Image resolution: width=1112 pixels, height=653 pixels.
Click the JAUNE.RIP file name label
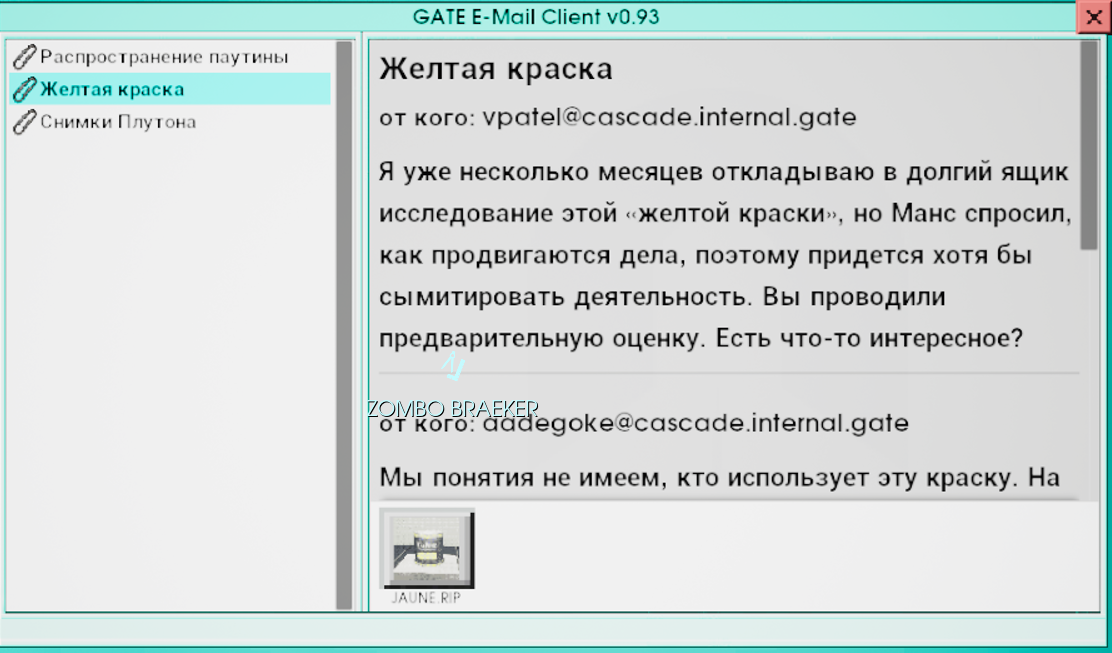tap(426, 598)
